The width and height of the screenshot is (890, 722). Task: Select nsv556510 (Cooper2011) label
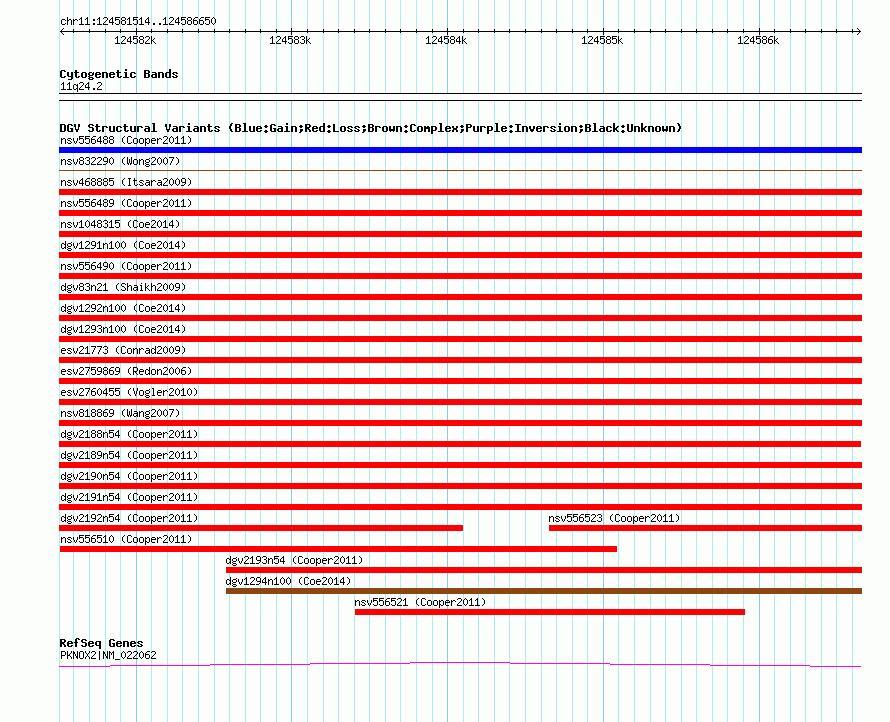(x=126, y=539)
